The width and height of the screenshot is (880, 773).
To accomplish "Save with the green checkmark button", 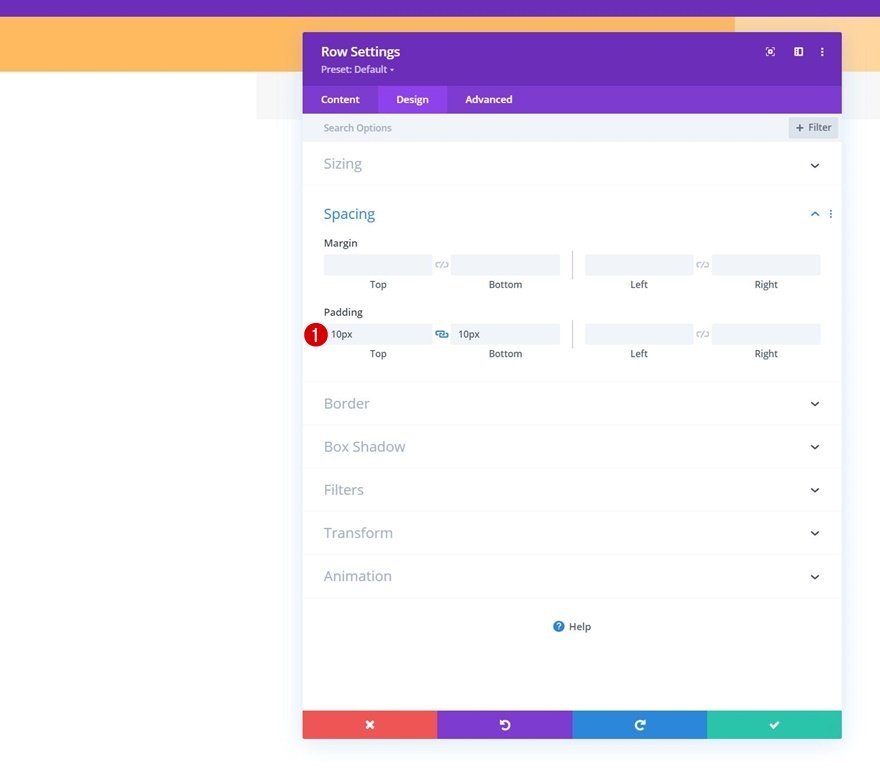I will pos(774,725).
